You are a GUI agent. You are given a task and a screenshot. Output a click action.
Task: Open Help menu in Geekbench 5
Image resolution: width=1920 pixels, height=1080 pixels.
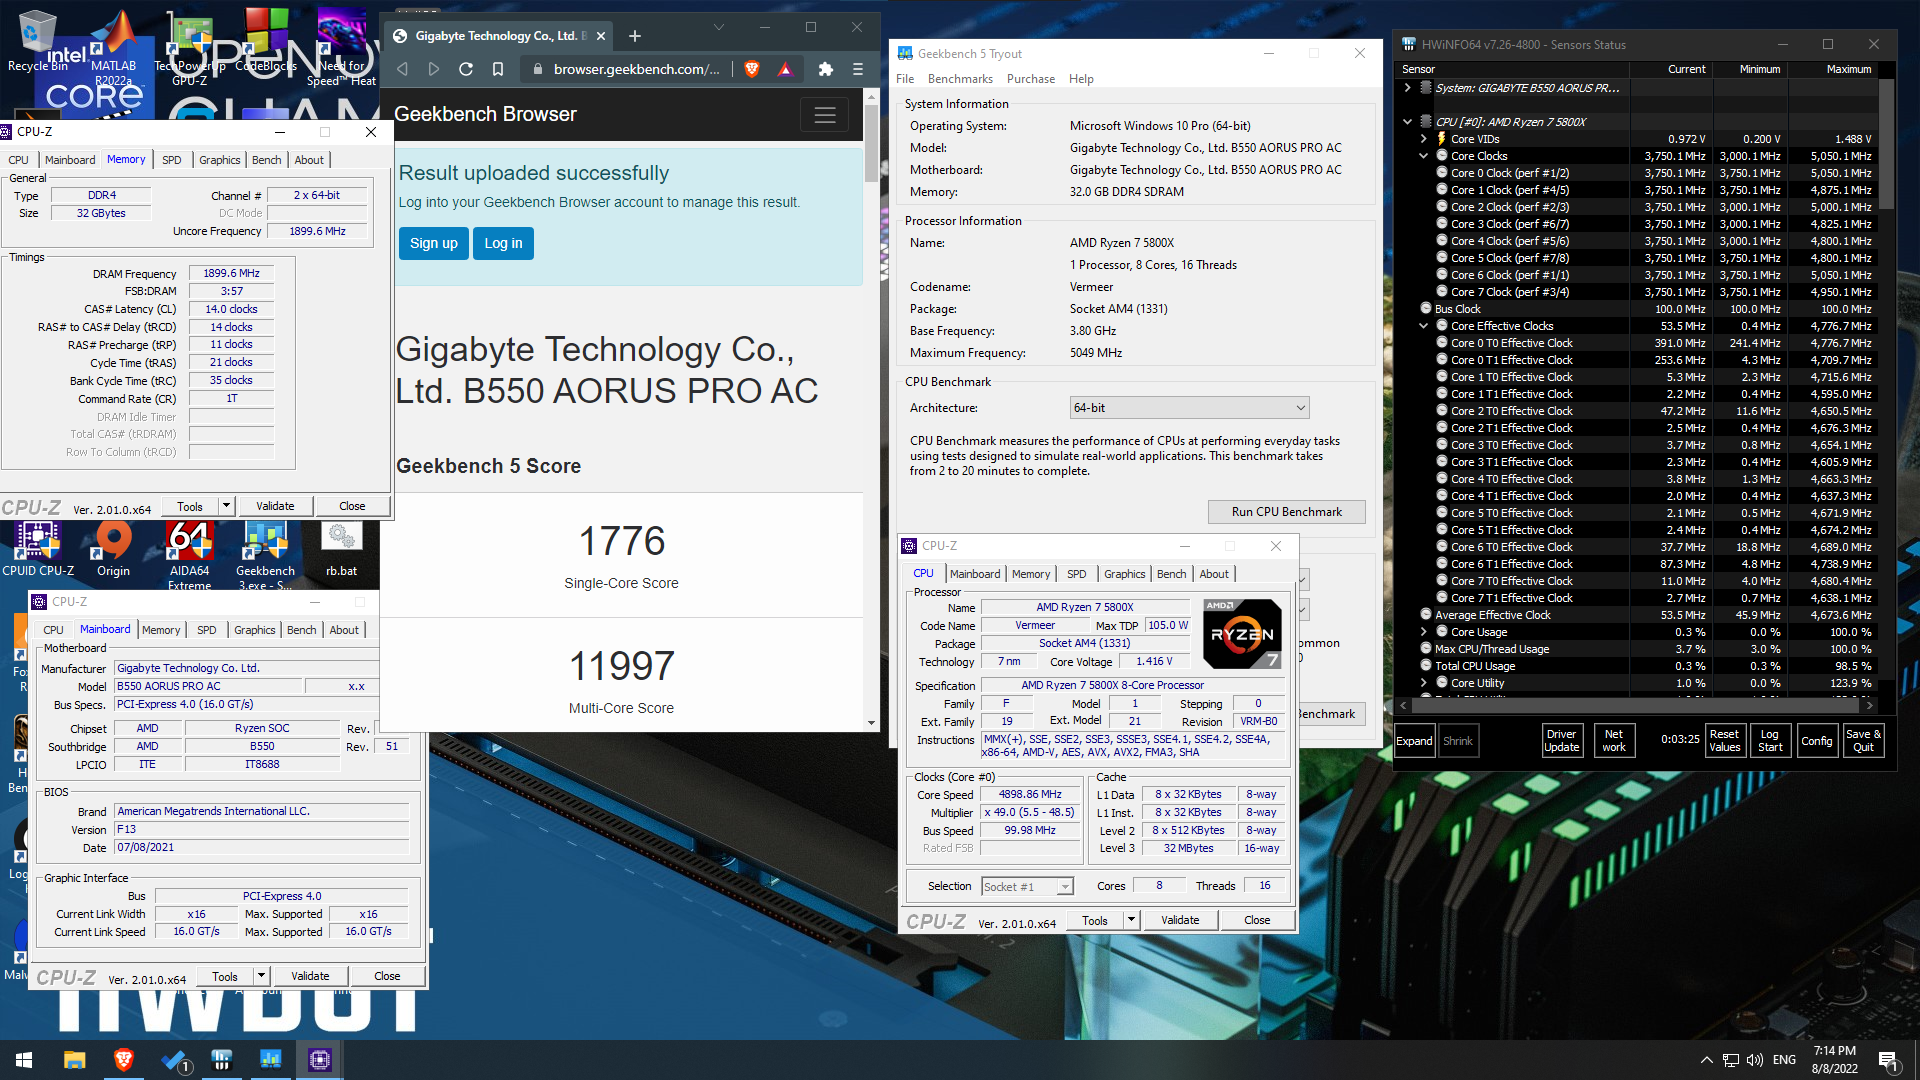pos(1081,79)
